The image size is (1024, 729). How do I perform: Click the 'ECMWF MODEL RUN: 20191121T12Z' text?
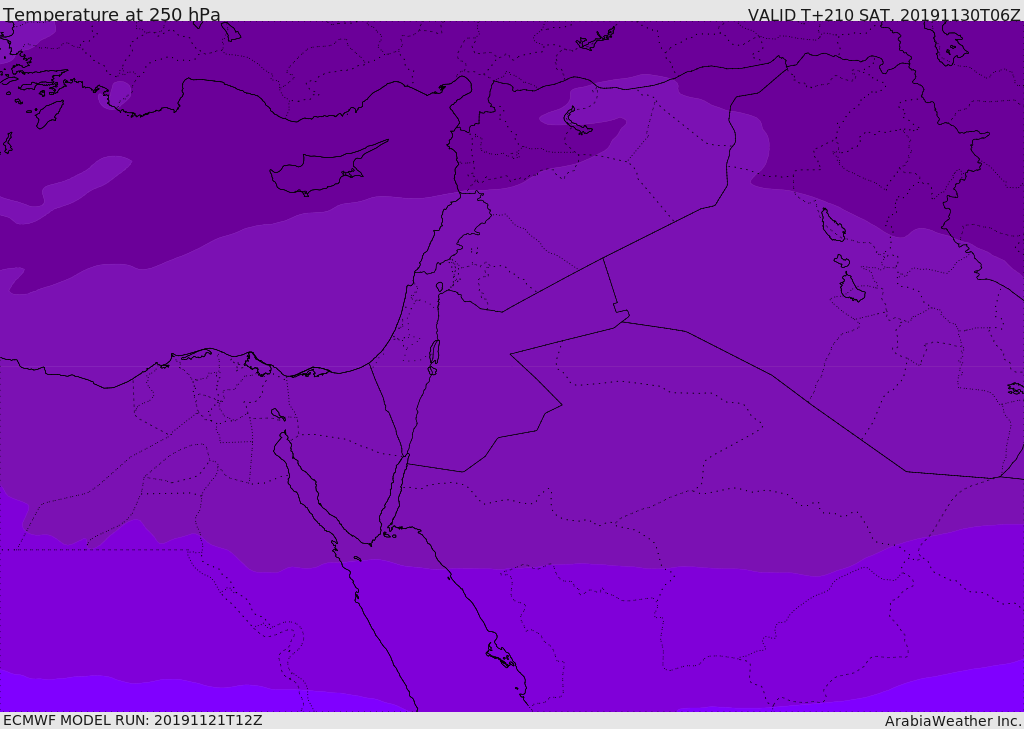coord(133,720)
